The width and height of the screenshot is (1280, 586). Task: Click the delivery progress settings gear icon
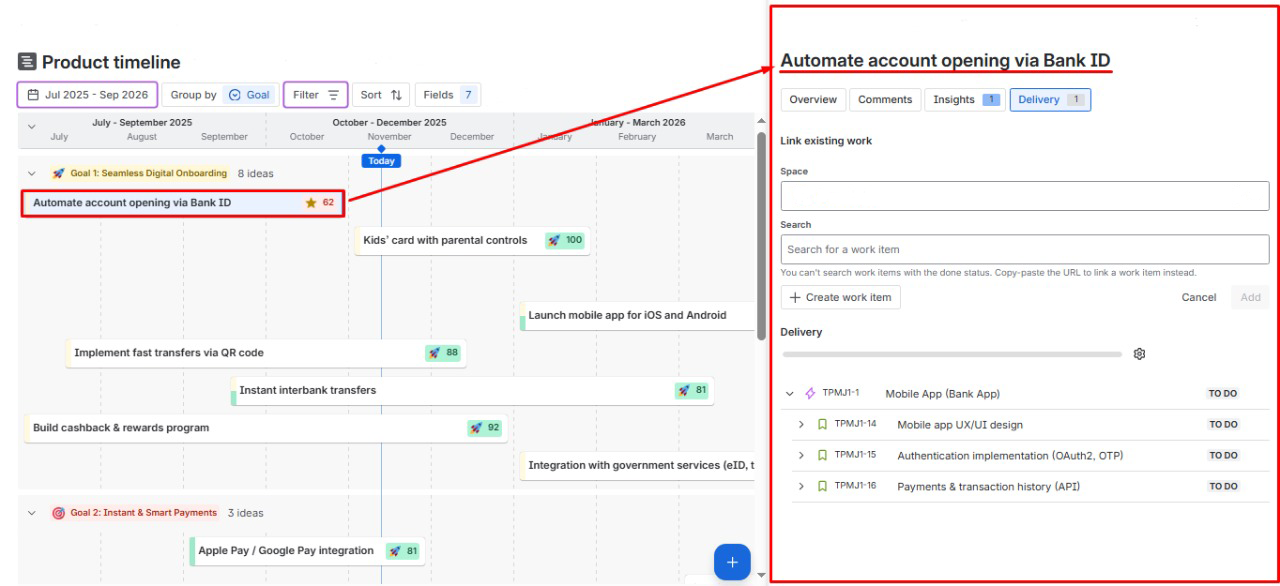1139,354
